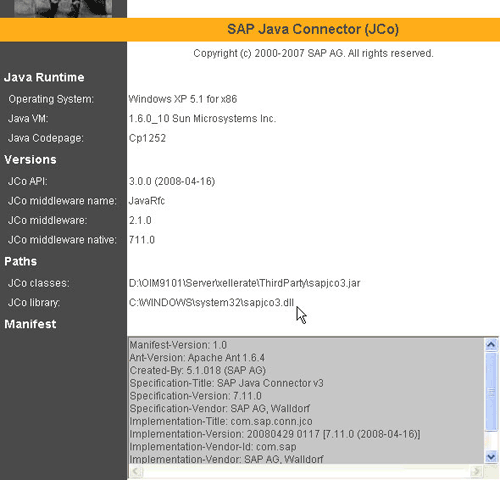
Task: Select the Java Runtime section heading
Action: [44, 77]
